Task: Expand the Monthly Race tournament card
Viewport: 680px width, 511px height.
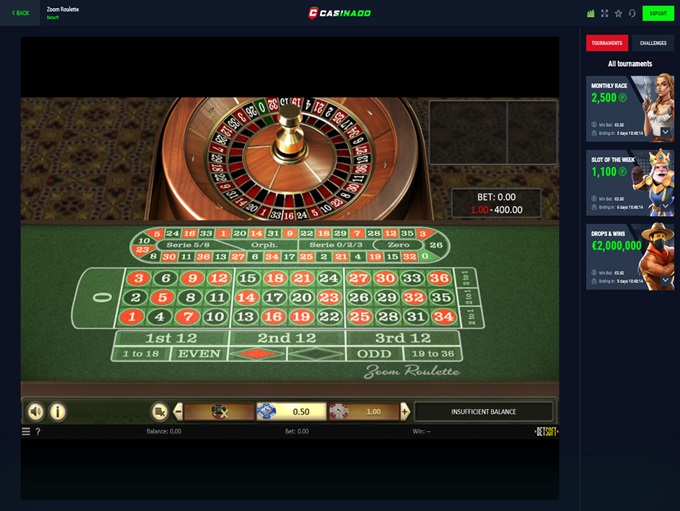Action: click(665, 132)
